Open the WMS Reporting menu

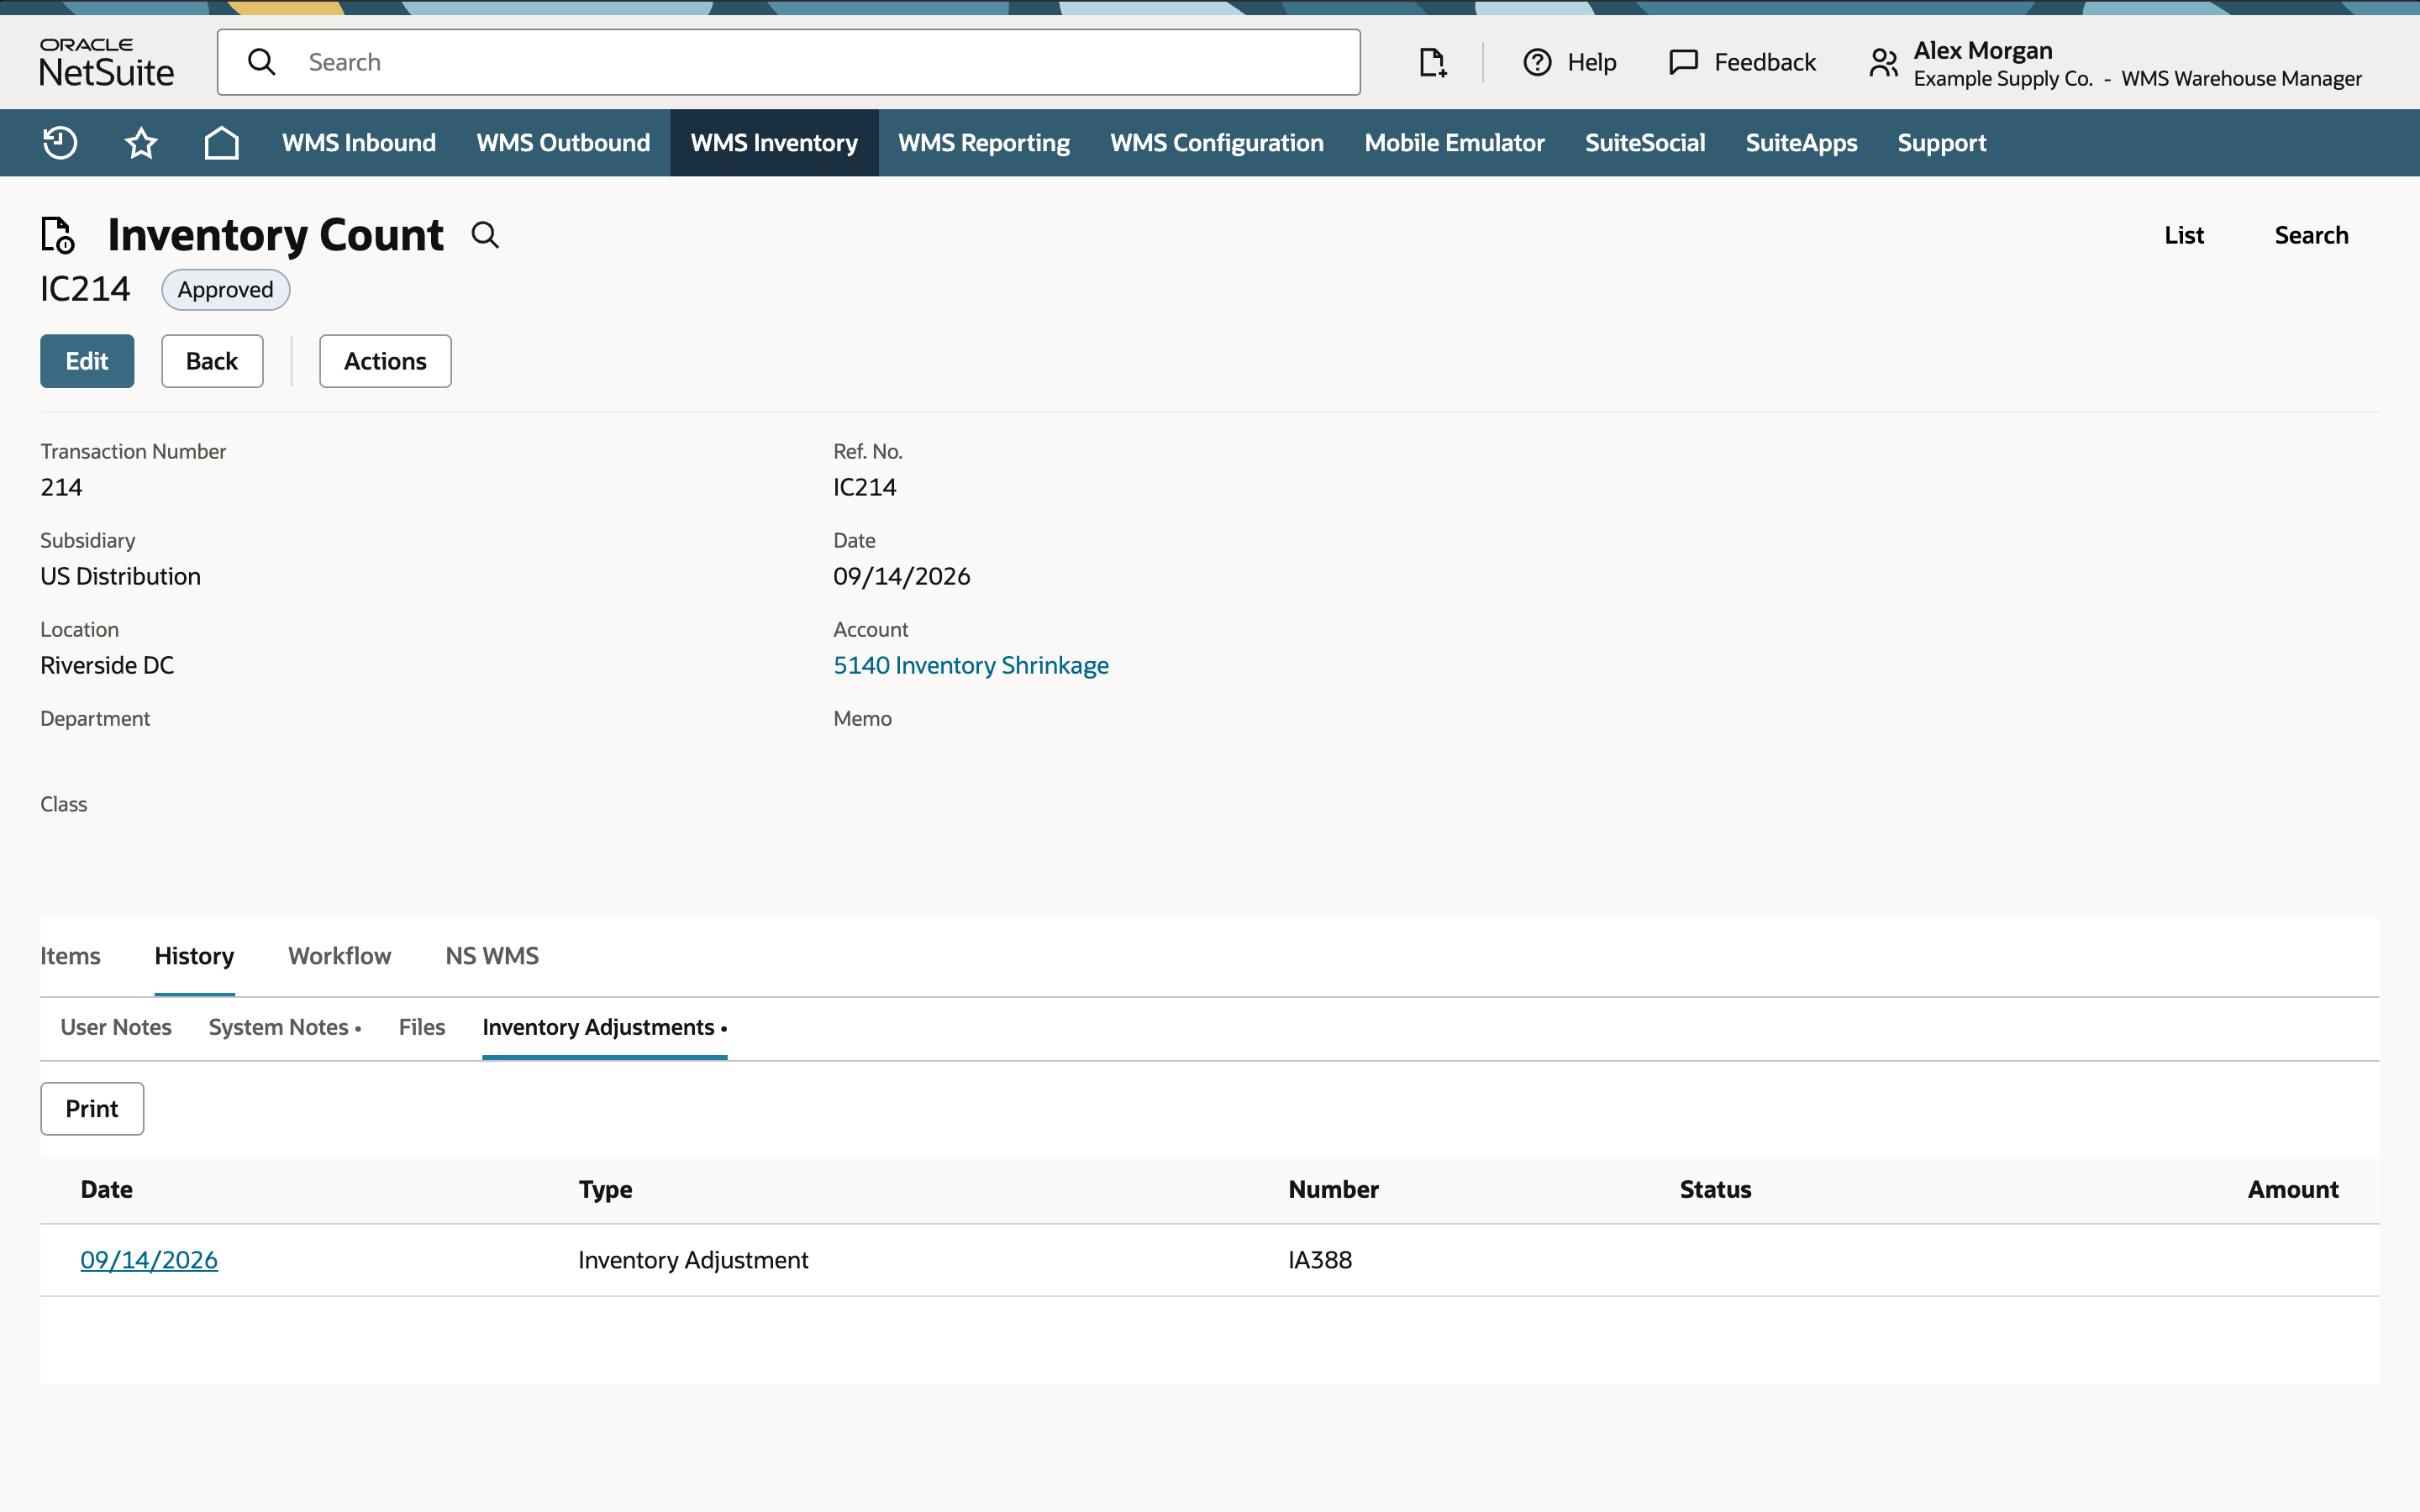984,143
